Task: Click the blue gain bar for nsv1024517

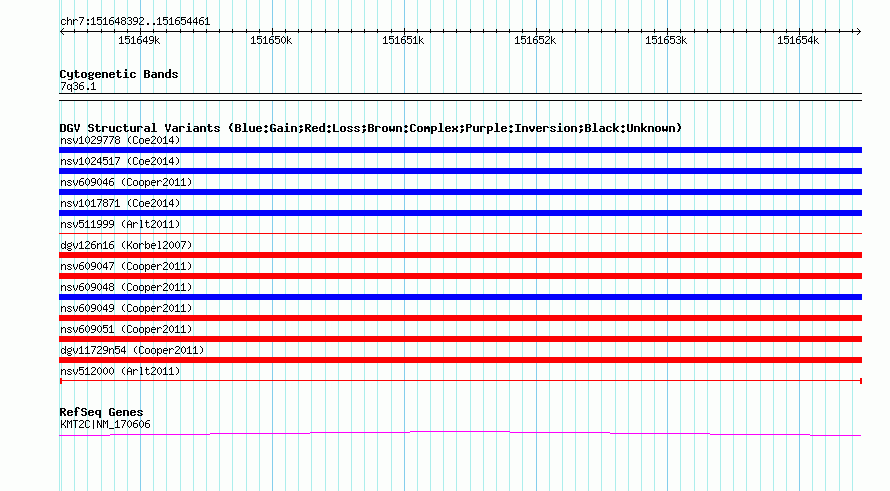Action: [460, 171]
